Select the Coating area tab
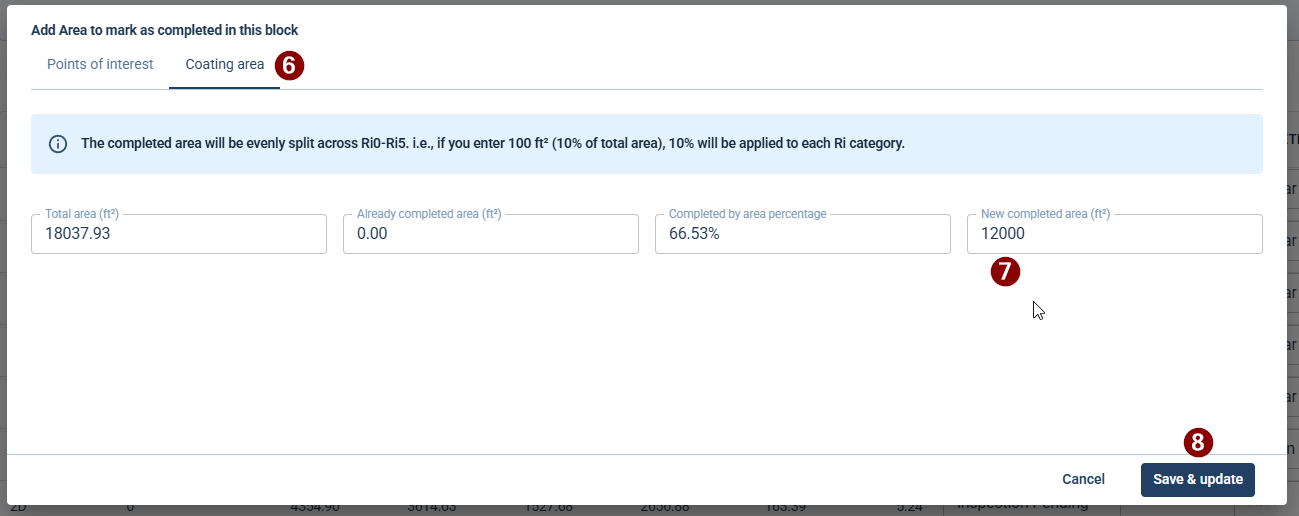The height and width of the screenshot is (516, 1299). 225,64
